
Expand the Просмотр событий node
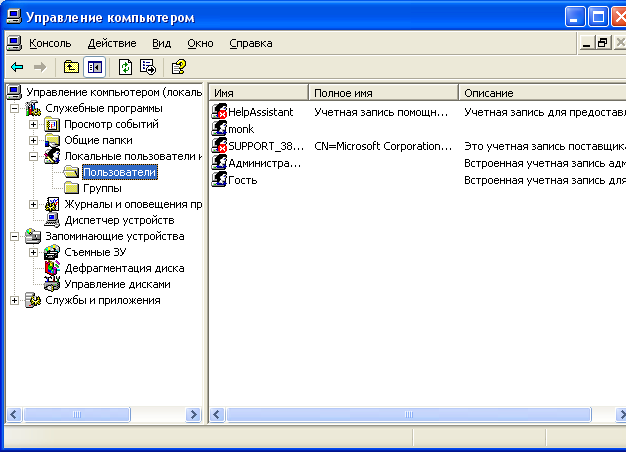[34, 124]
